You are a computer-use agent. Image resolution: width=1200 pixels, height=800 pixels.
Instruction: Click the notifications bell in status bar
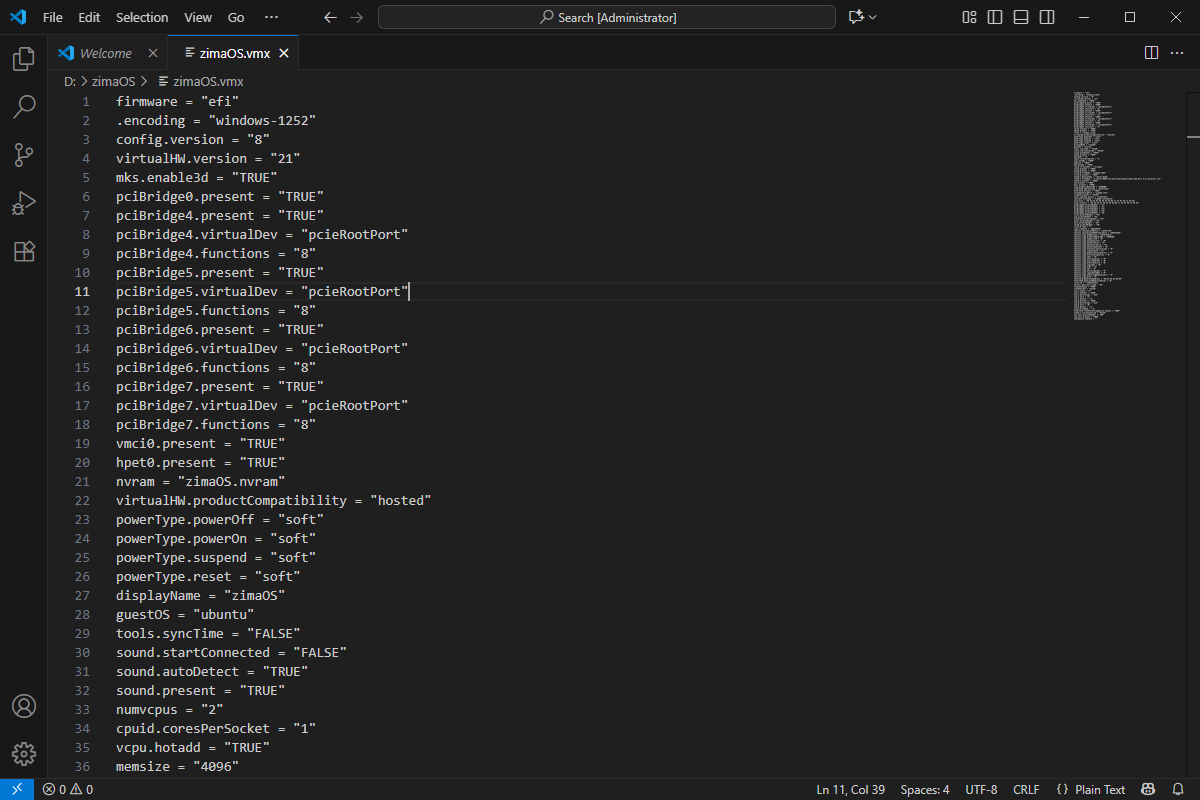point(1177,790)
